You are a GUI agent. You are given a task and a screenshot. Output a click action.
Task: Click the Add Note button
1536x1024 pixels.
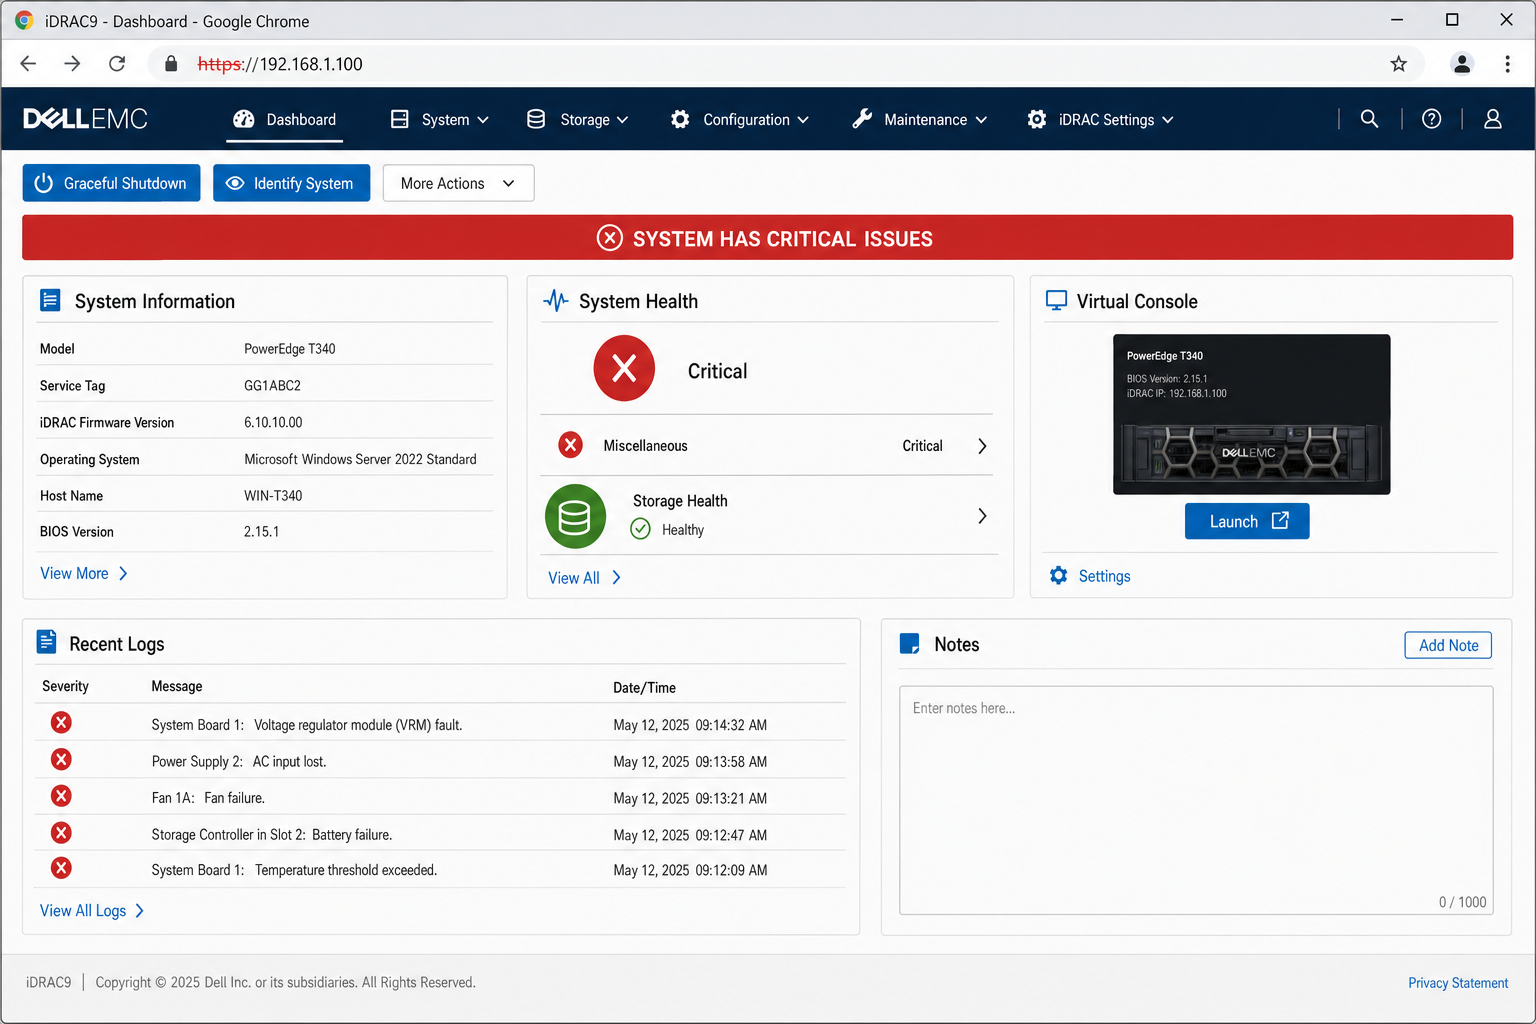(1448, 645)
